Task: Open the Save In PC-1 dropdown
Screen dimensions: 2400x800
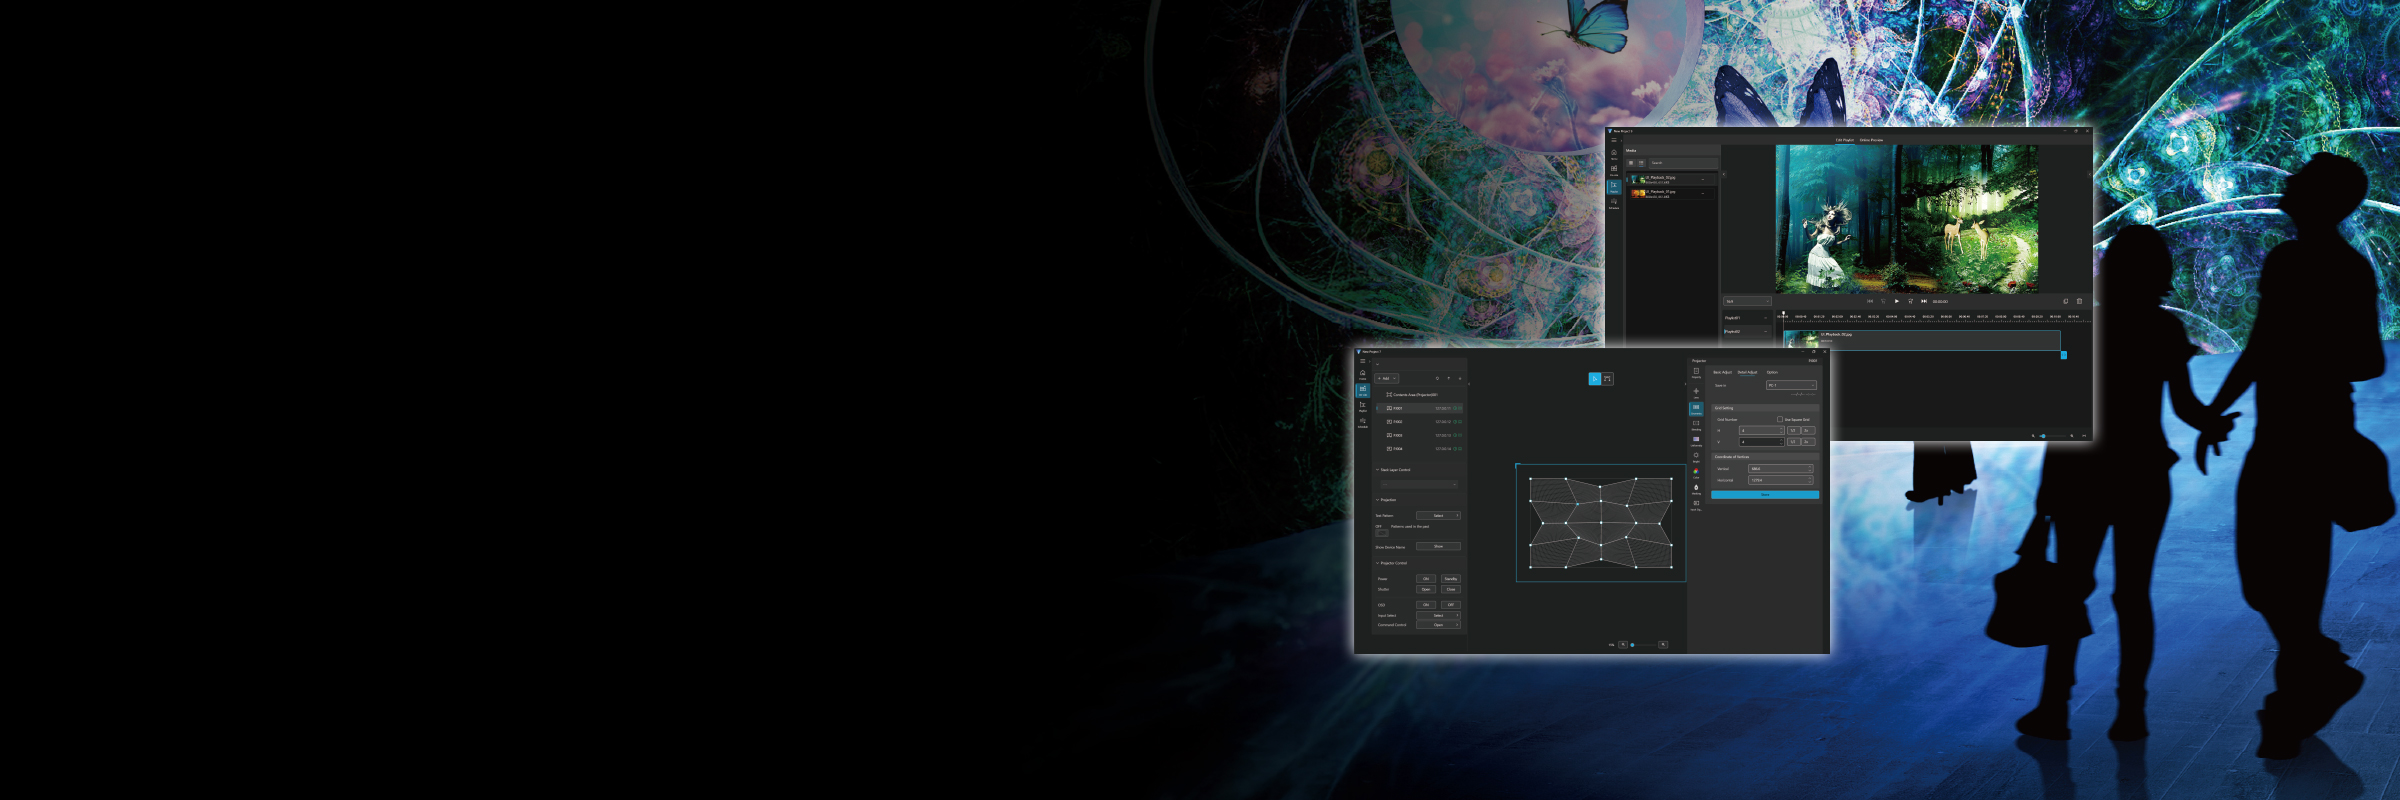Action: (1791, 385)
